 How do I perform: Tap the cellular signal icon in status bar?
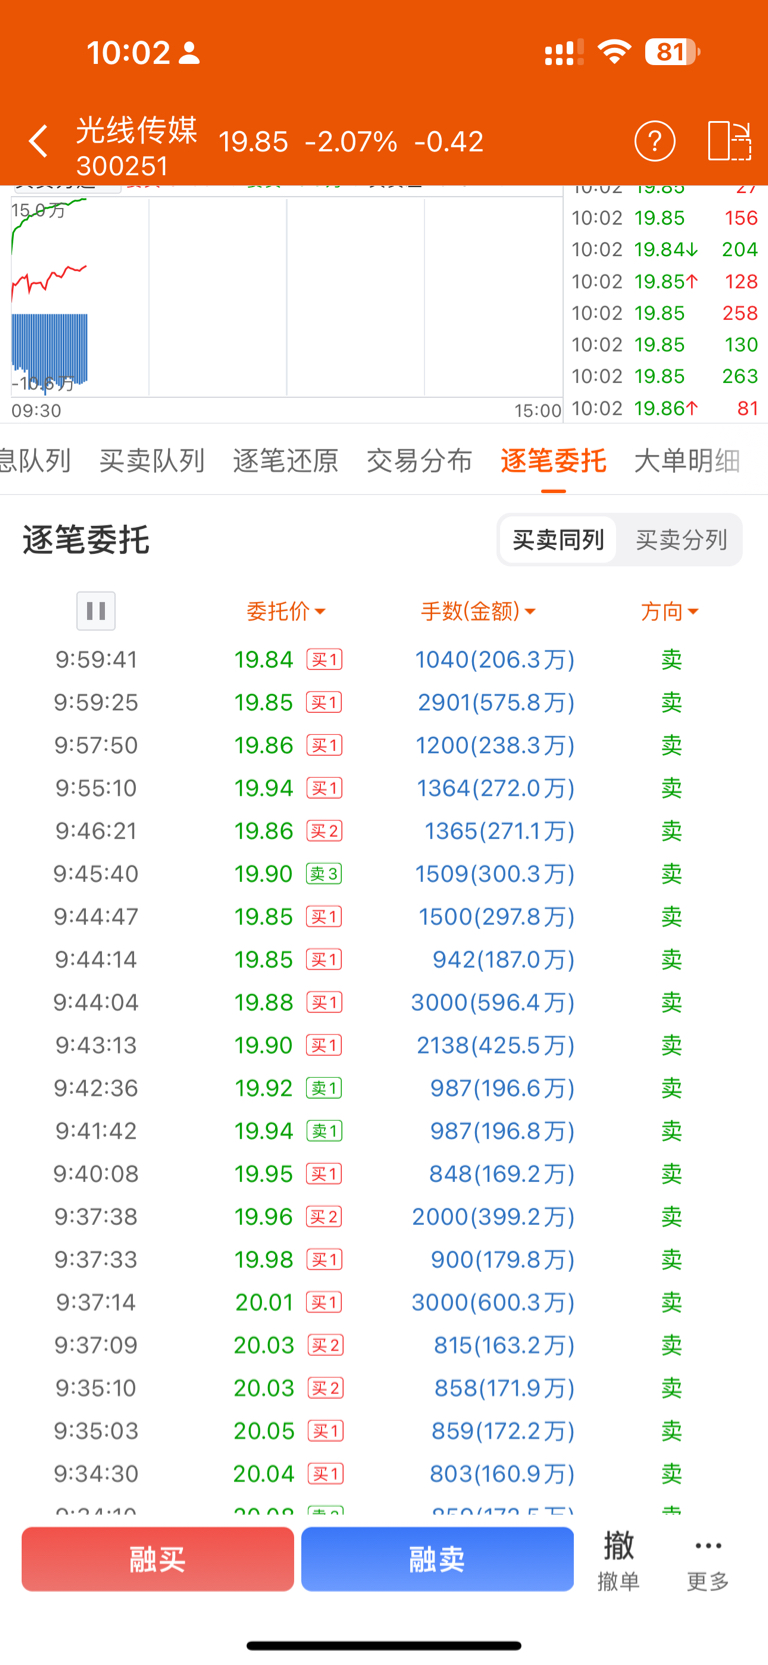click(x=564, y=52)
